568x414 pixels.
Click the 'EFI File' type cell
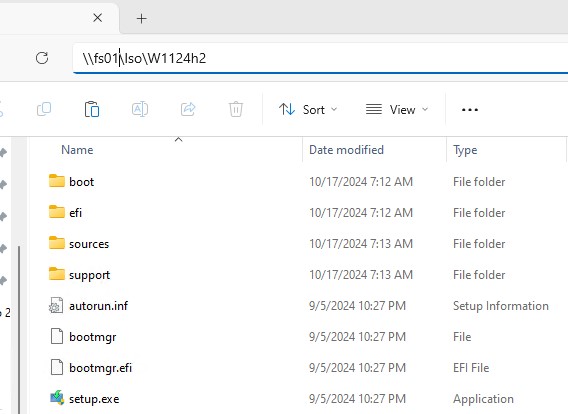click(x=471, y=368)
